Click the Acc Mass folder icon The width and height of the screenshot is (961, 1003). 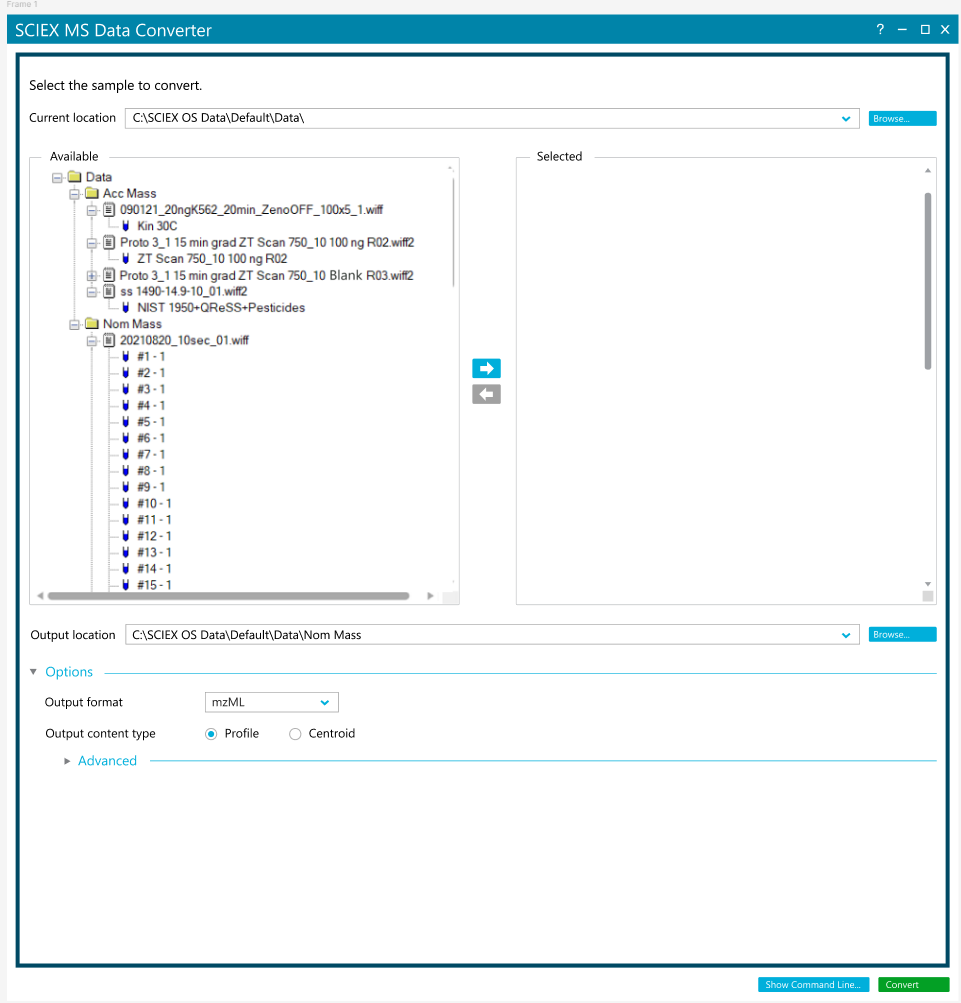click(x=91, y=193)
